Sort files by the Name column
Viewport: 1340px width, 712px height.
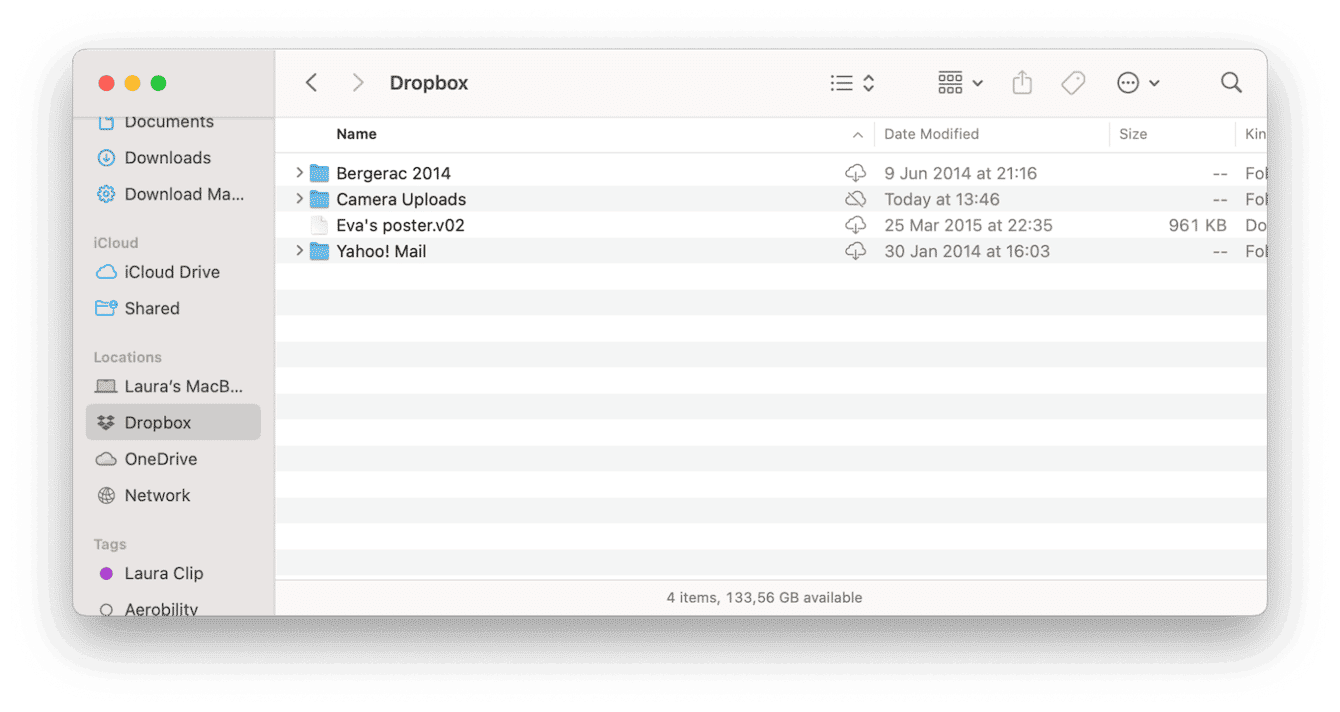click(356, 133)
